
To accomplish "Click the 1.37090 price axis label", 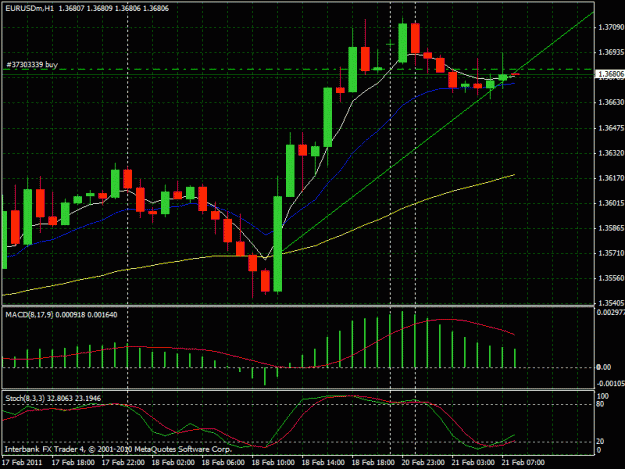I will tap(611, 27).
